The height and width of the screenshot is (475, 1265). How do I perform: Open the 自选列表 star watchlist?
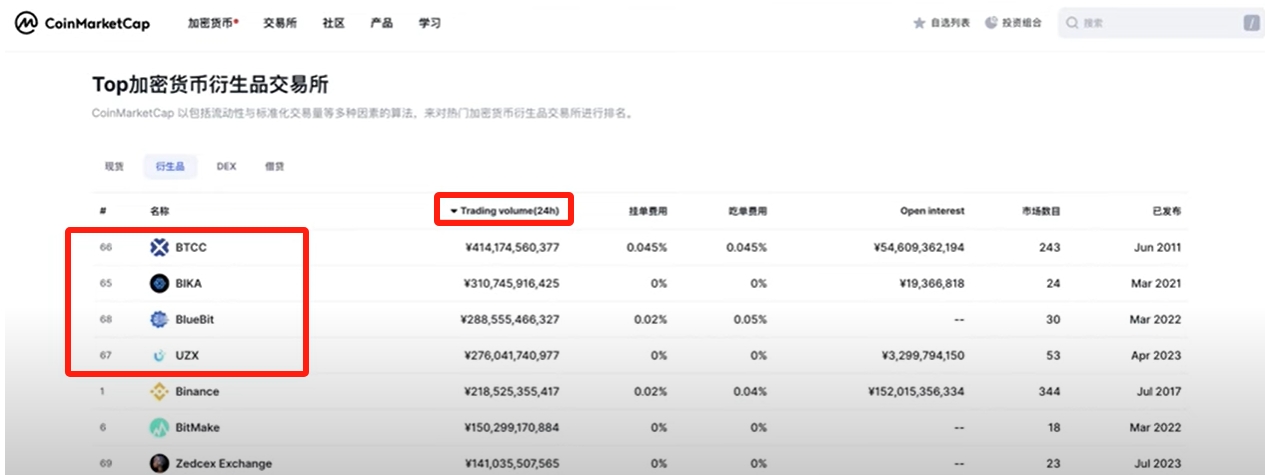(x=941, y=23)
